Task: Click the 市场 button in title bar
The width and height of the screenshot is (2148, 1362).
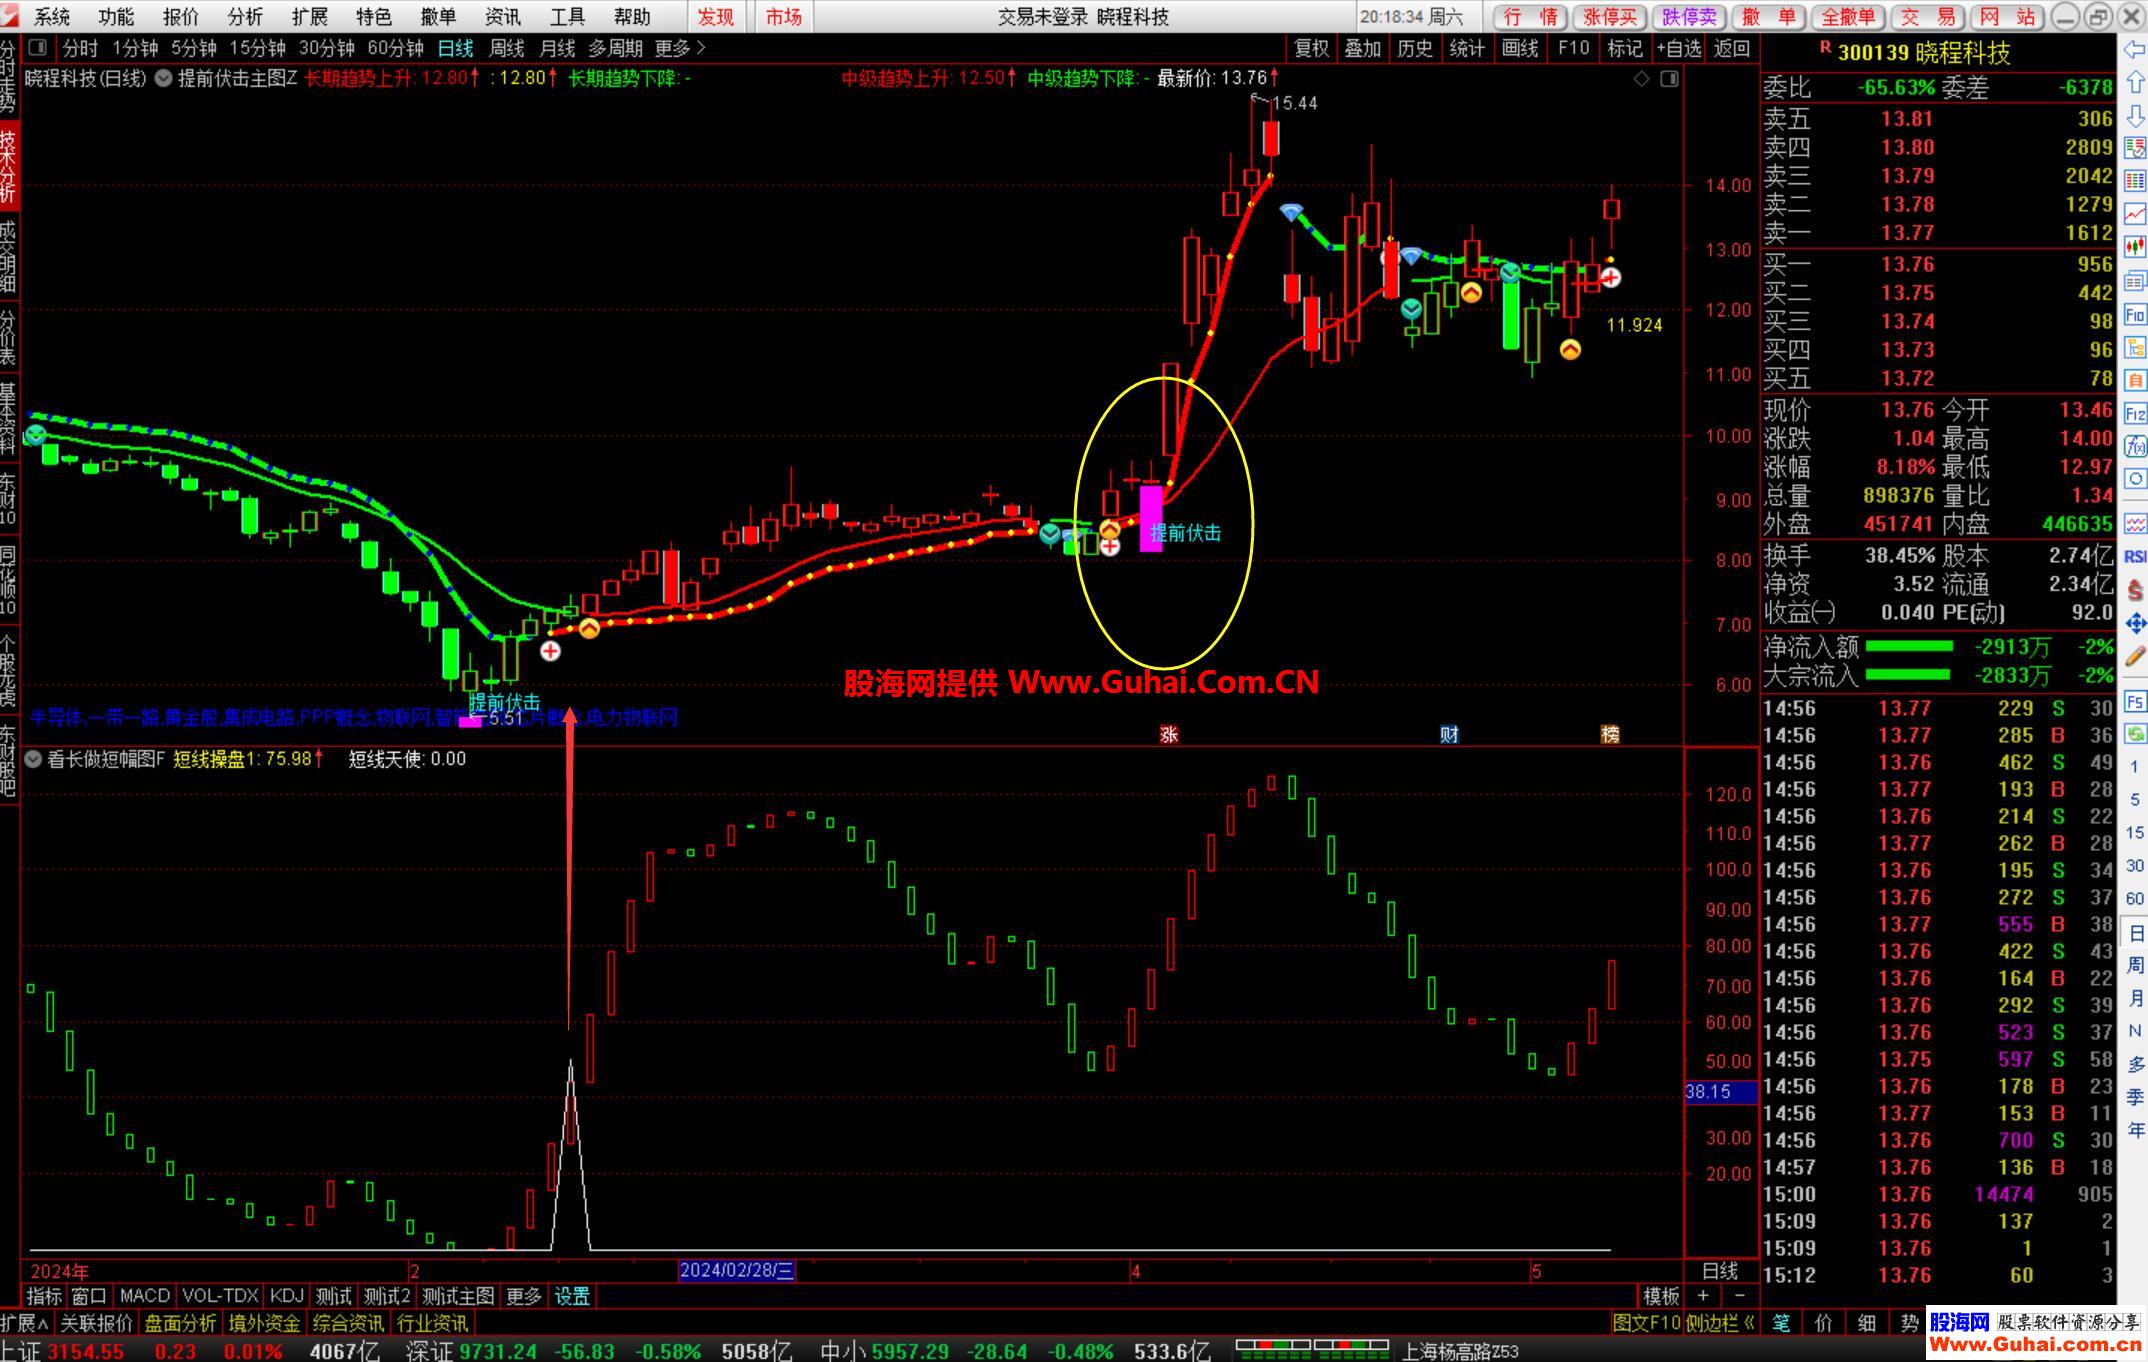Action: 784,16
